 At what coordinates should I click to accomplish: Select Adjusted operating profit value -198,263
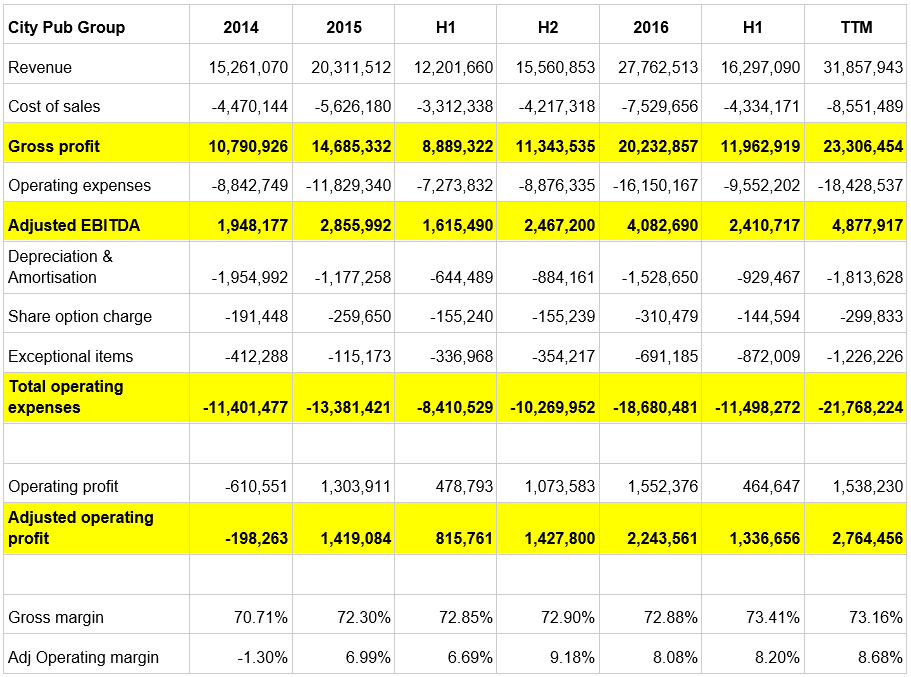256,538
